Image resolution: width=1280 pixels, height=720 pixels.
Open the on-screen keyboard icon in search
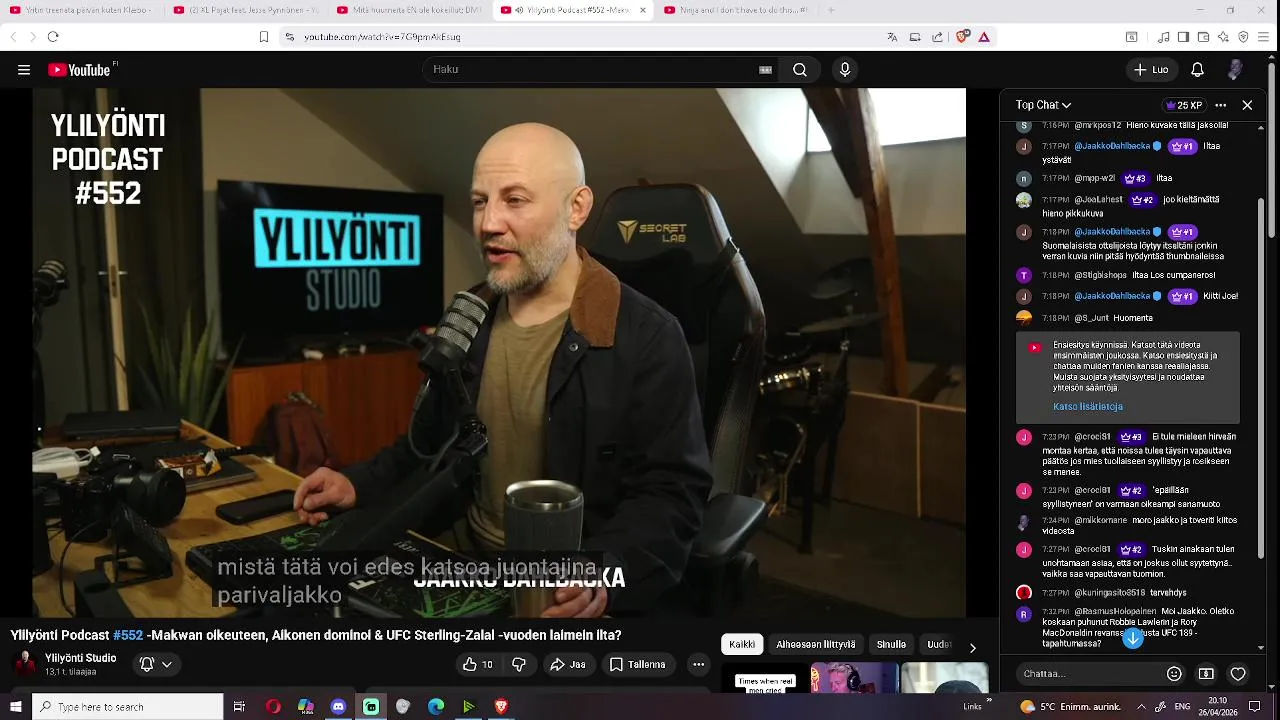pyautogui.click(x=765, y=70)
